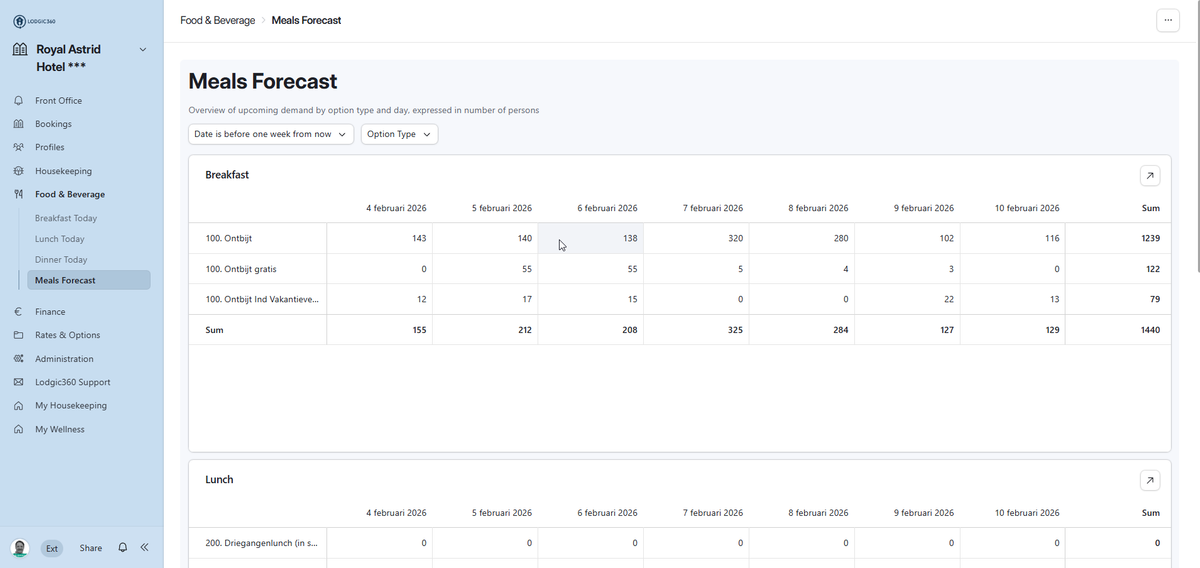The image size is (1200, 568).
Task: Open the Breakfast table expand arrow icon
Action: click(x=1150, y=176)
